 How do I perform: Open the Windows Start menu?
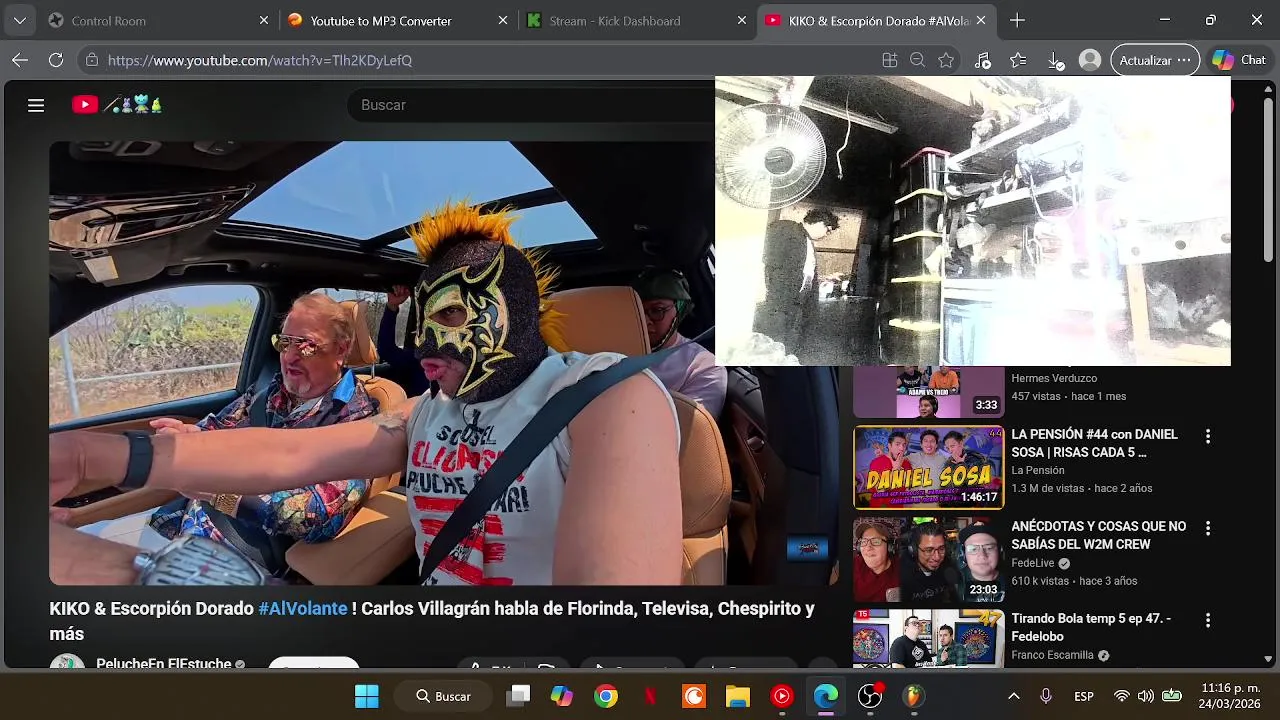click(x=367, y=696)
